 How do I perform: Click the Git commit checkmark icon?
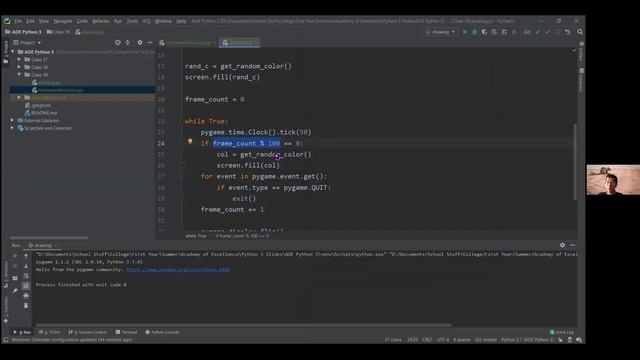click(x=548, y=32)
